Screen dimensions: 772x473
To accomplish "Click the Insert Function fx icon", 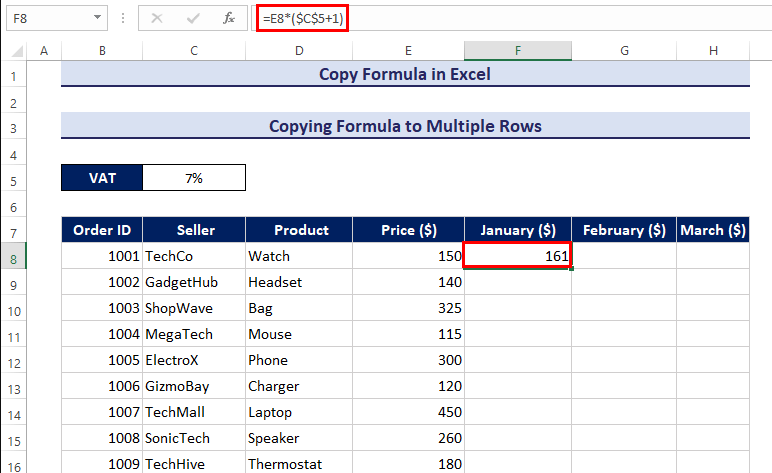I will [x=228, y=18].
